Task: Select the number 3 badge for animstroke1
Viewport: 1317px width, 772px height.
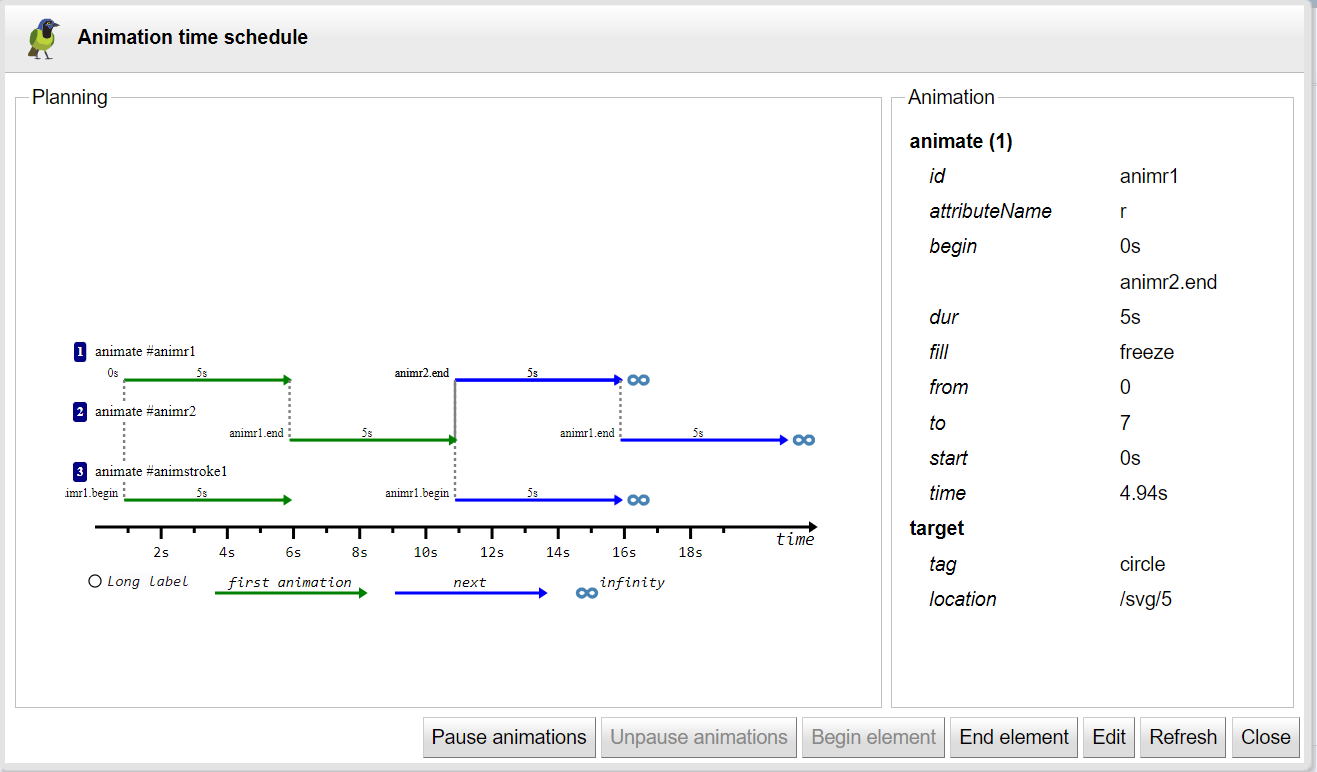Action: pos(80,472)
